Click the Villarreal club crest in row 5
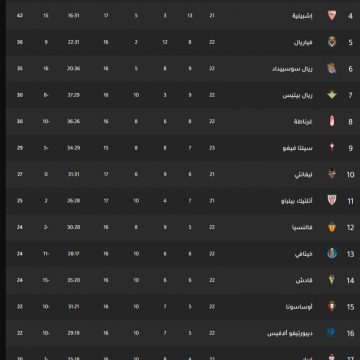Viewport: 360px width, 360px height. point(332,42)
